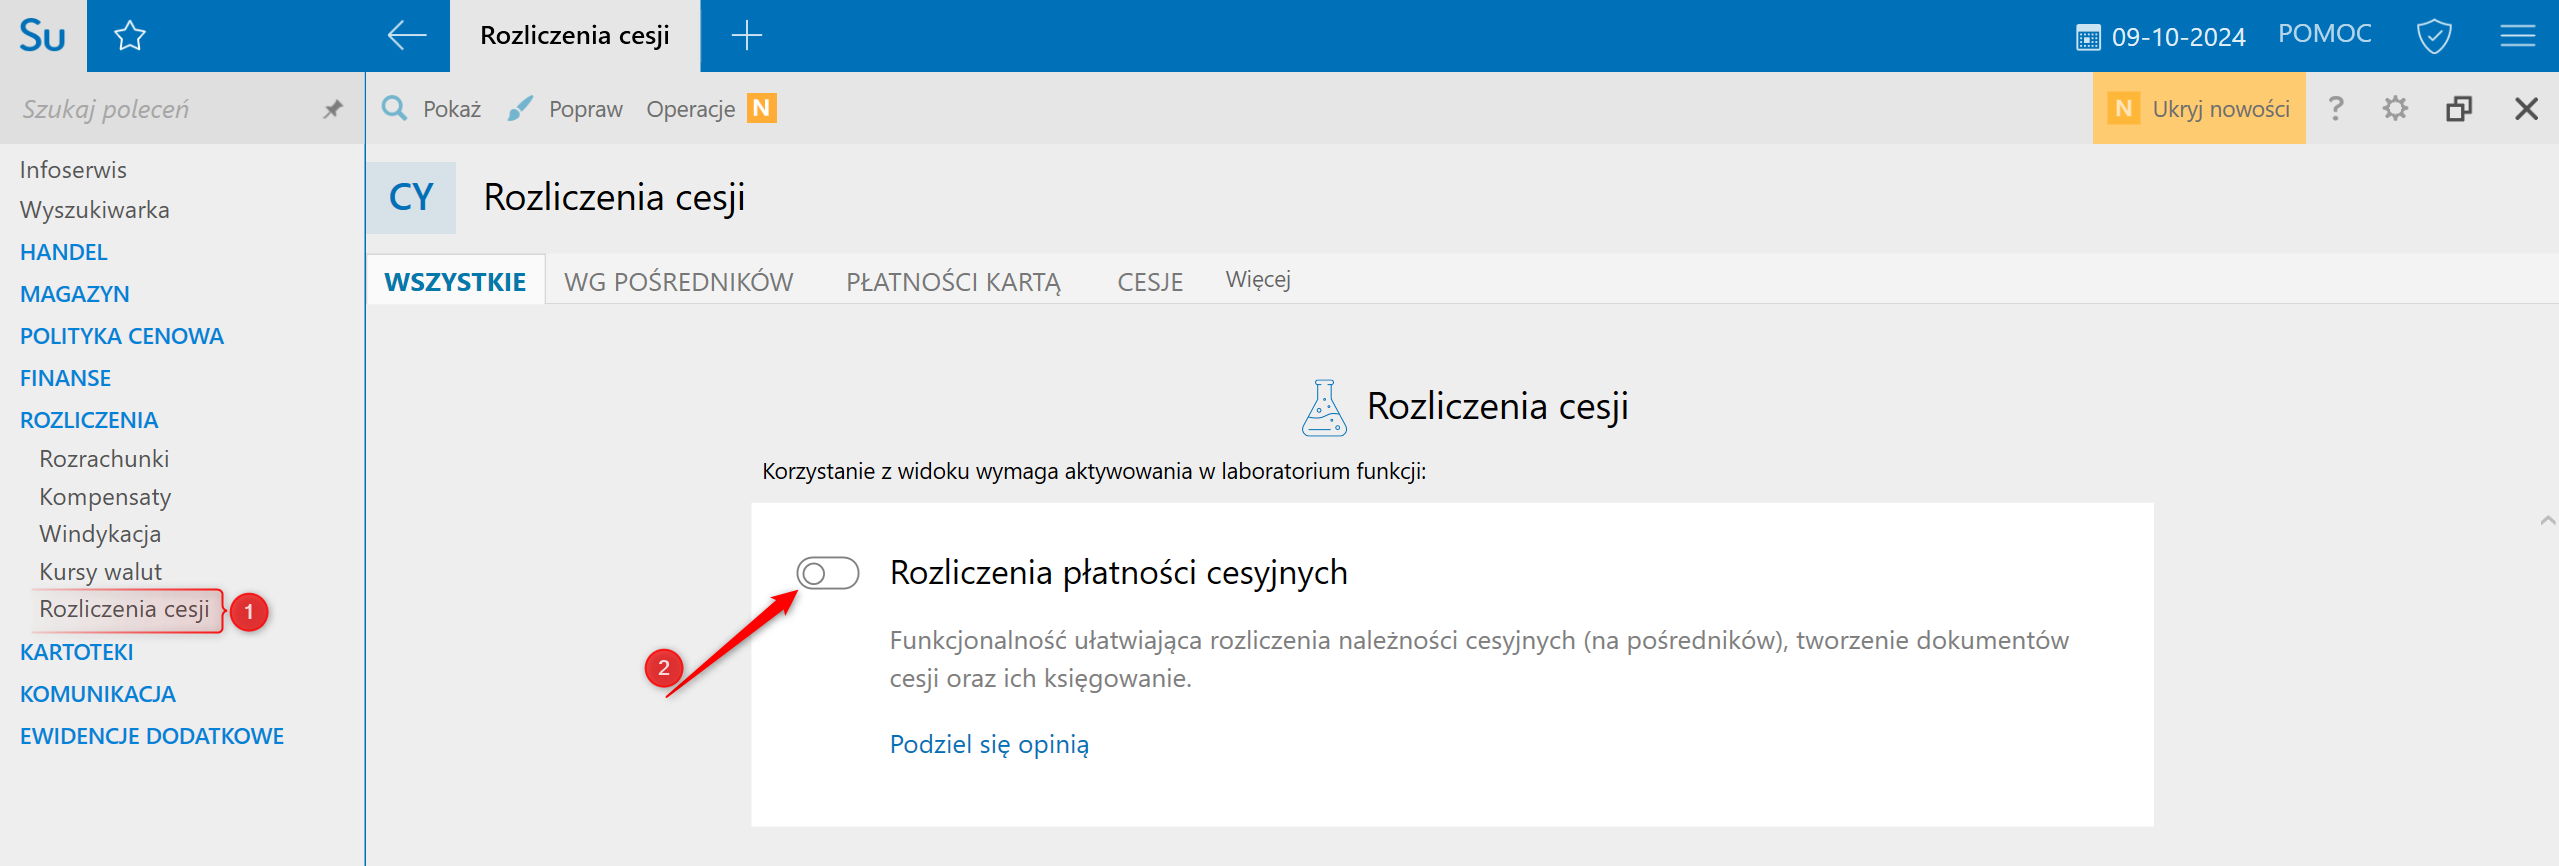Click the back arrow icon
The height and width of the screenshot is (866, 2559).
406,36
